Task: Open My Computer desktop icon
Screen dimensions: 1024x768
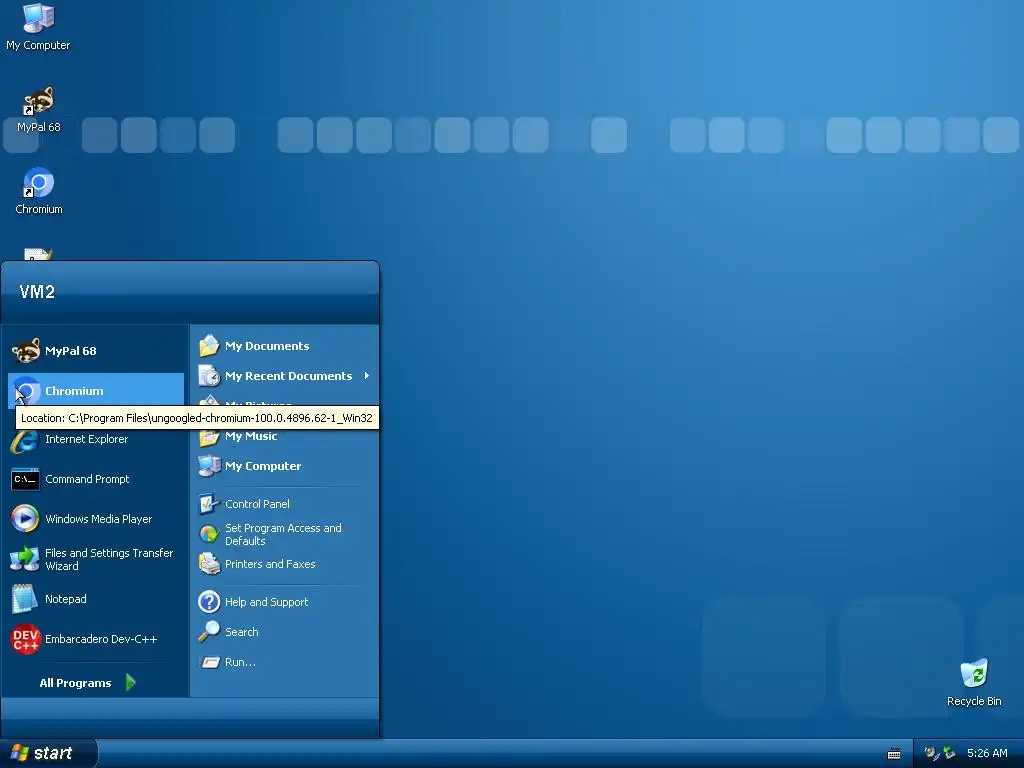Action: (38, 27)
